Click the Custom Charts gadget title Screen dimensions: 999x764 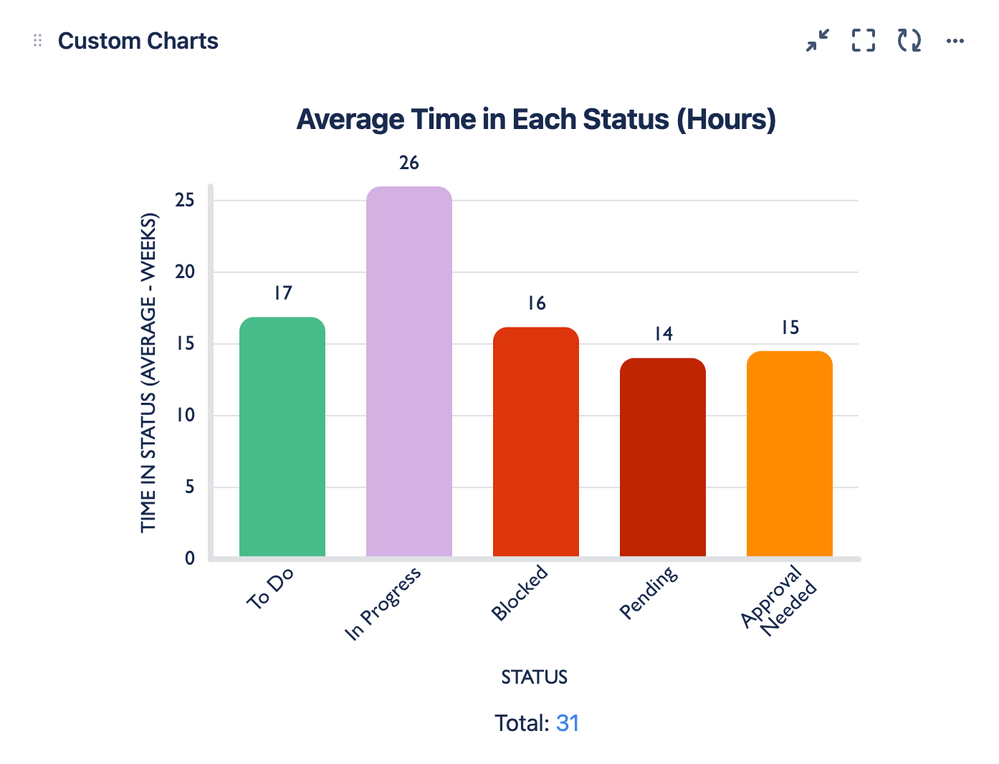[x=138, y=41]
